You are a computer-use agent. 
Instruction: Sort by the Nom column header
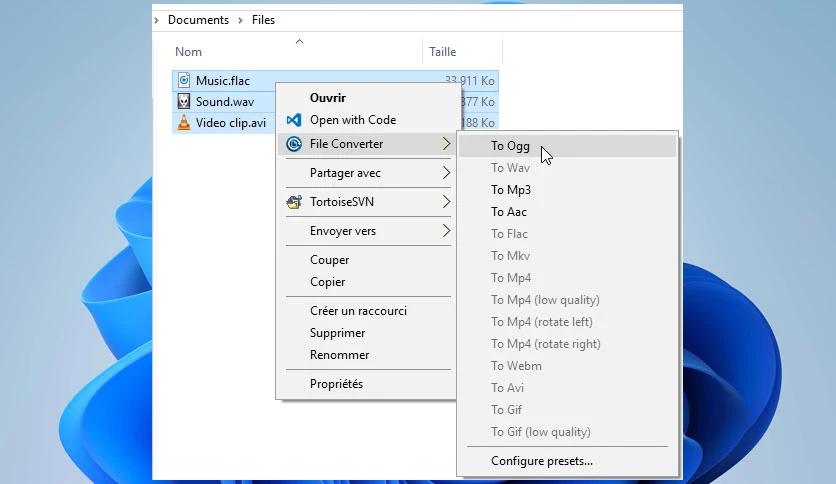click(x=188, y=52)
